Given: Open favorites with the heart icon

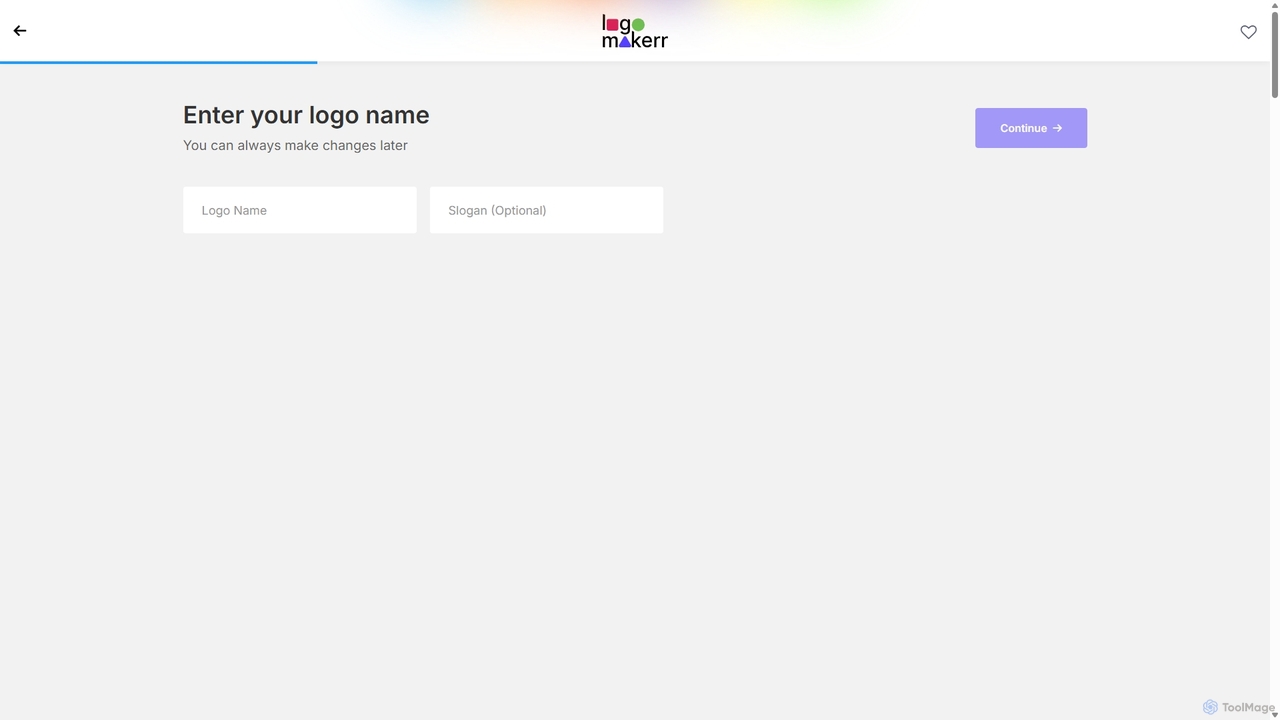Looking at the screenshot, I should click(1248, 32).
